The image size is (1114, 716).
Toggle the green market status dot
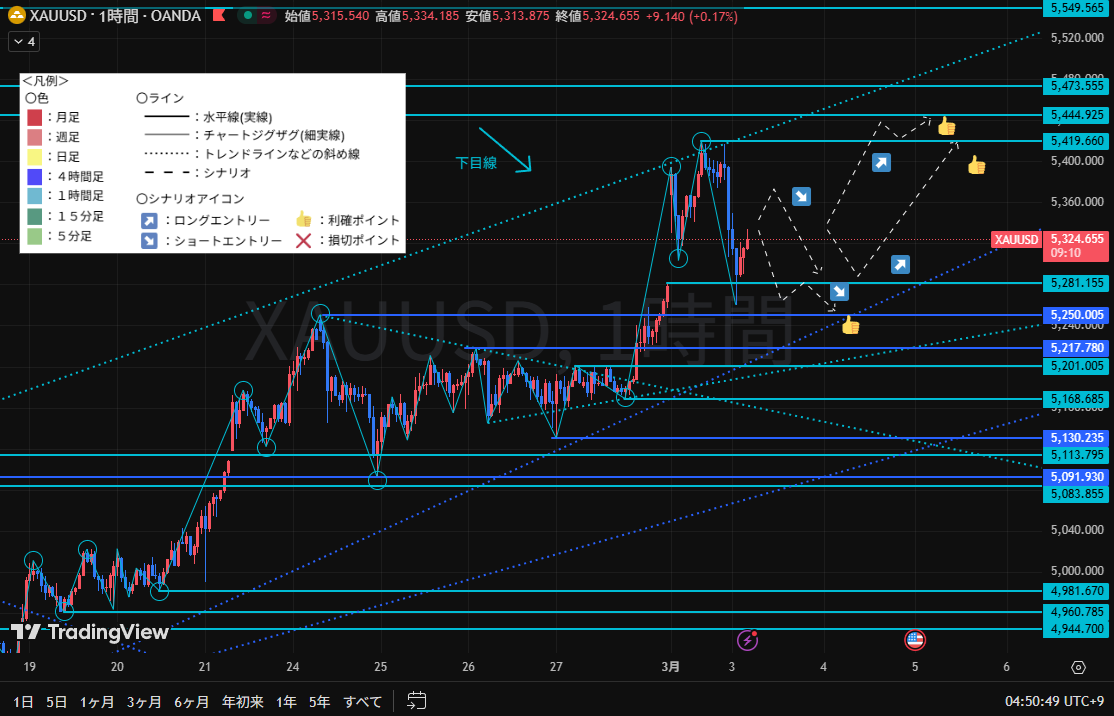tap(245, 16)
